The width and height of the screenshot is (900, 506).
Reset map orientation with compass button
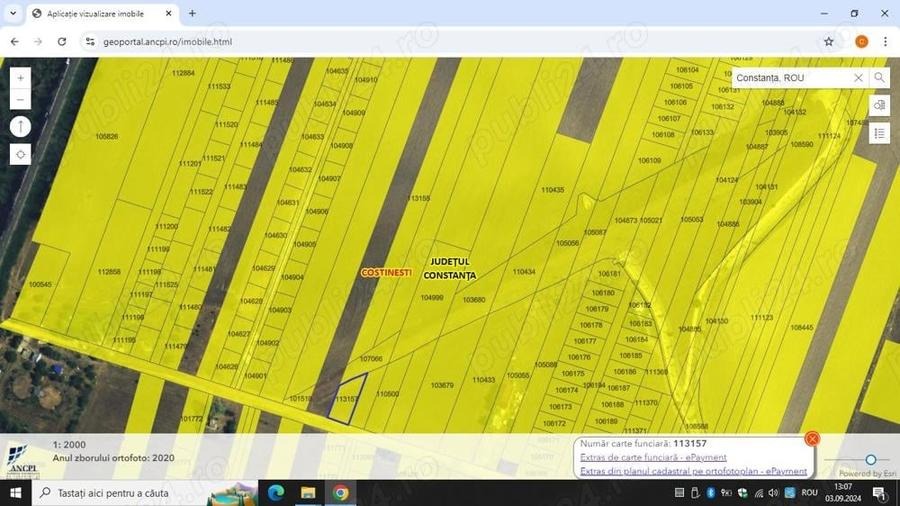click(21, 127)
